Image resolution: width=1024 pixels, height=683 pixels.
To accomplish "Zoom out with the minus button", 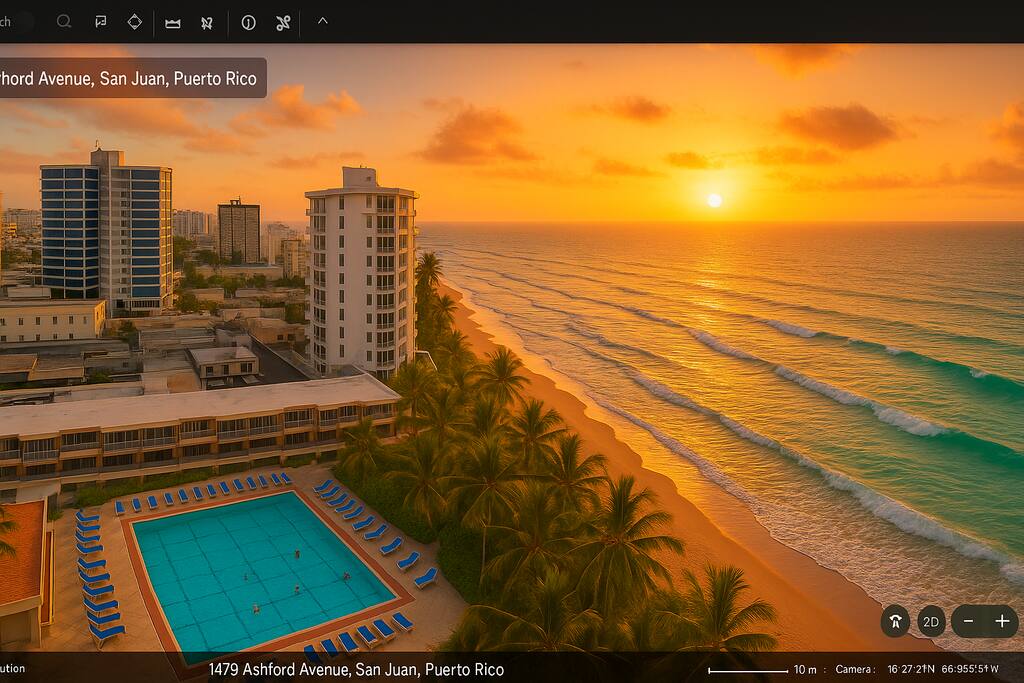I will (x=968, y=621).
